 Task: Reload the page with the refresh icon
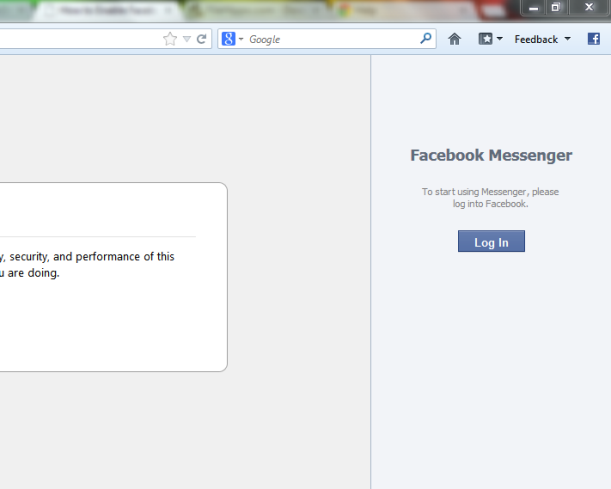[201, 39]
